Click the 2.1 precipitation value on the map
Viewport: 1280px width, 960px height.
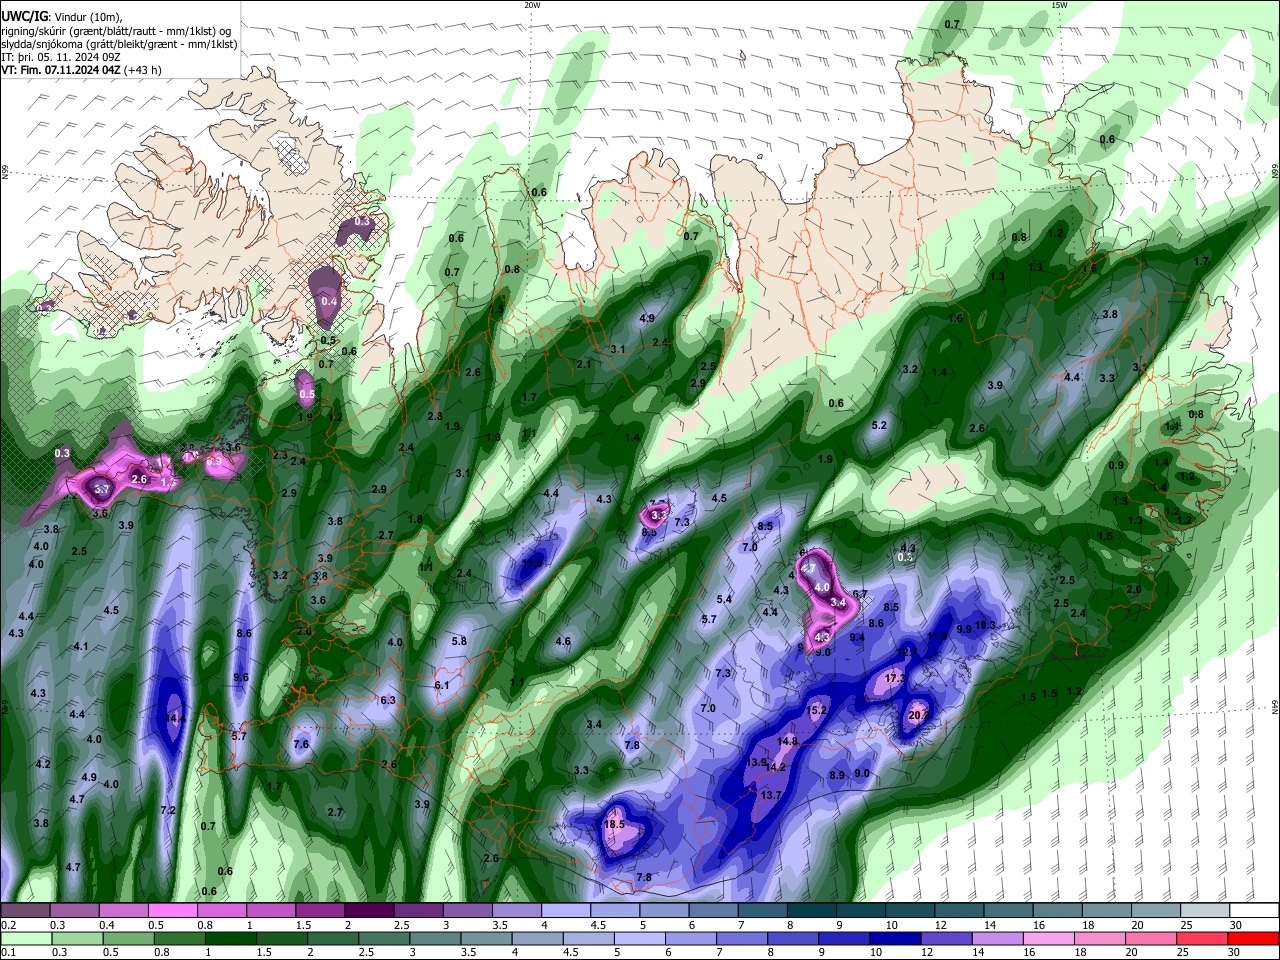pyautogui.click(x=584, y=364)
